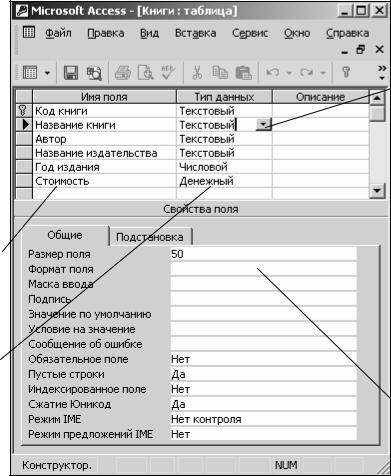Viewport: 391px width, 476px height.
Task: Click the Формат поля input box
Action: point(263,269)
